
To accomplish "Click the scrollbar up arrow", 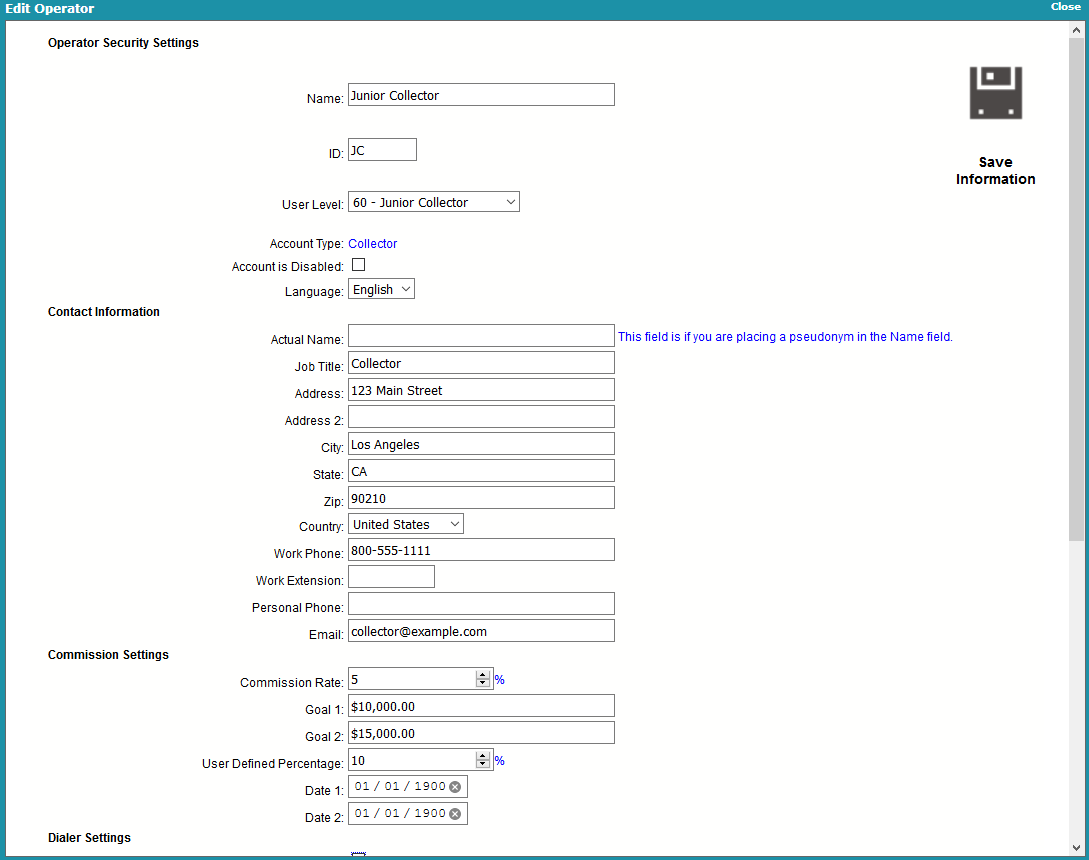I will click(x=1076, y=30).
